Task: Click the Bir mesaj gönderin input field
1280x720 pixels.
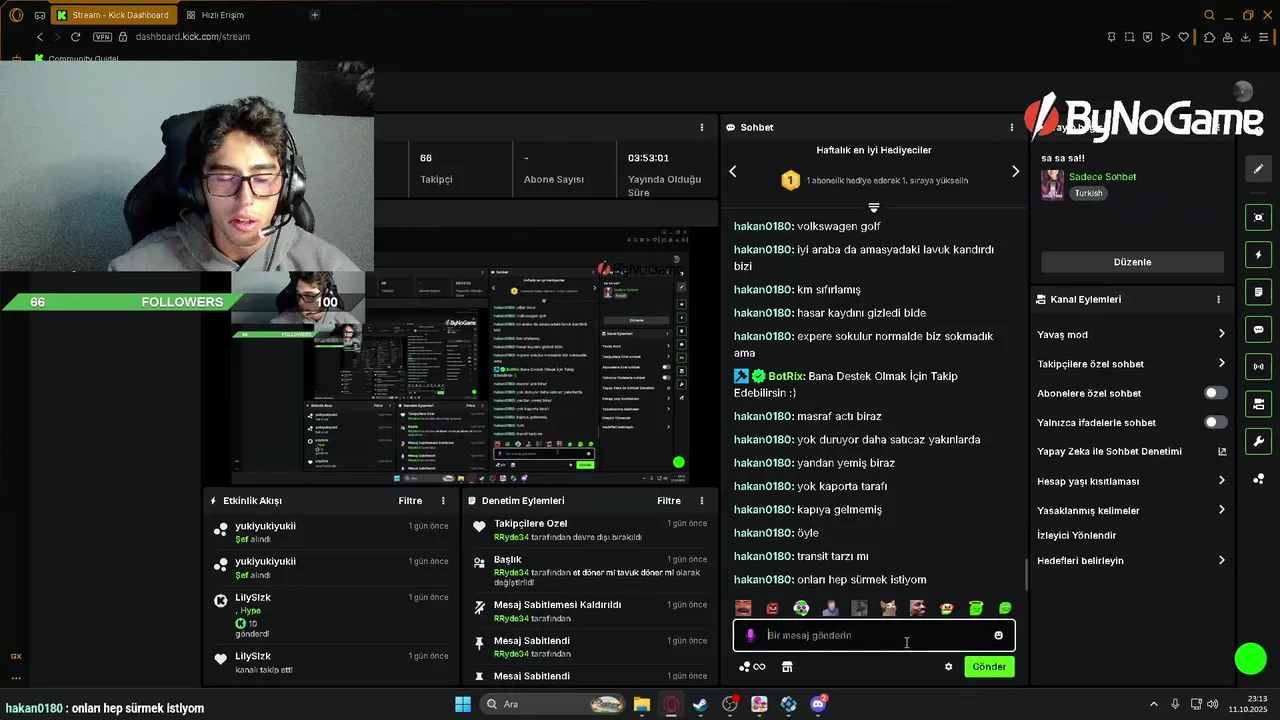Action: [x=874, y=635]
